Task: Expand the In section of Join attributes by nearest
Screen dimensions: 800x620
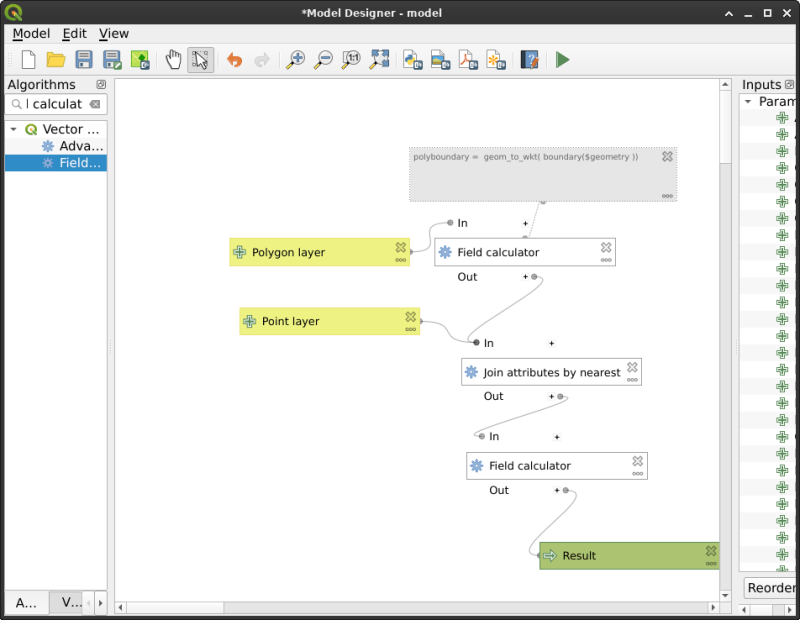Action: [552, 343]
